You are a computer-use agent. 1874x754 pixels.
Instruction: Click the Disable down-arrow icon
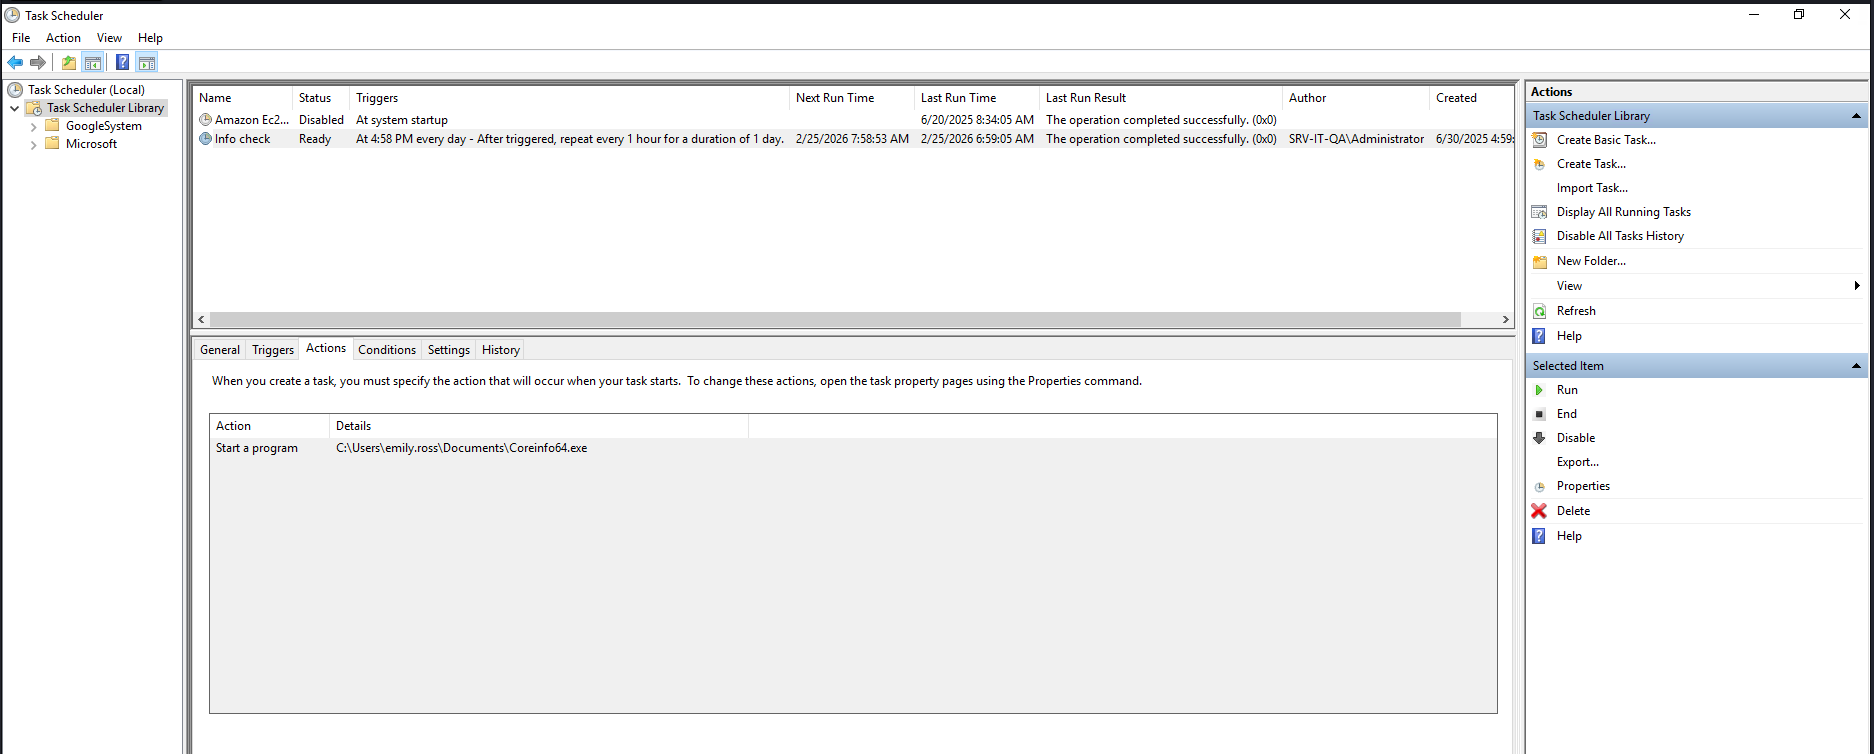pyautogui.click(x=1540, y=438)
